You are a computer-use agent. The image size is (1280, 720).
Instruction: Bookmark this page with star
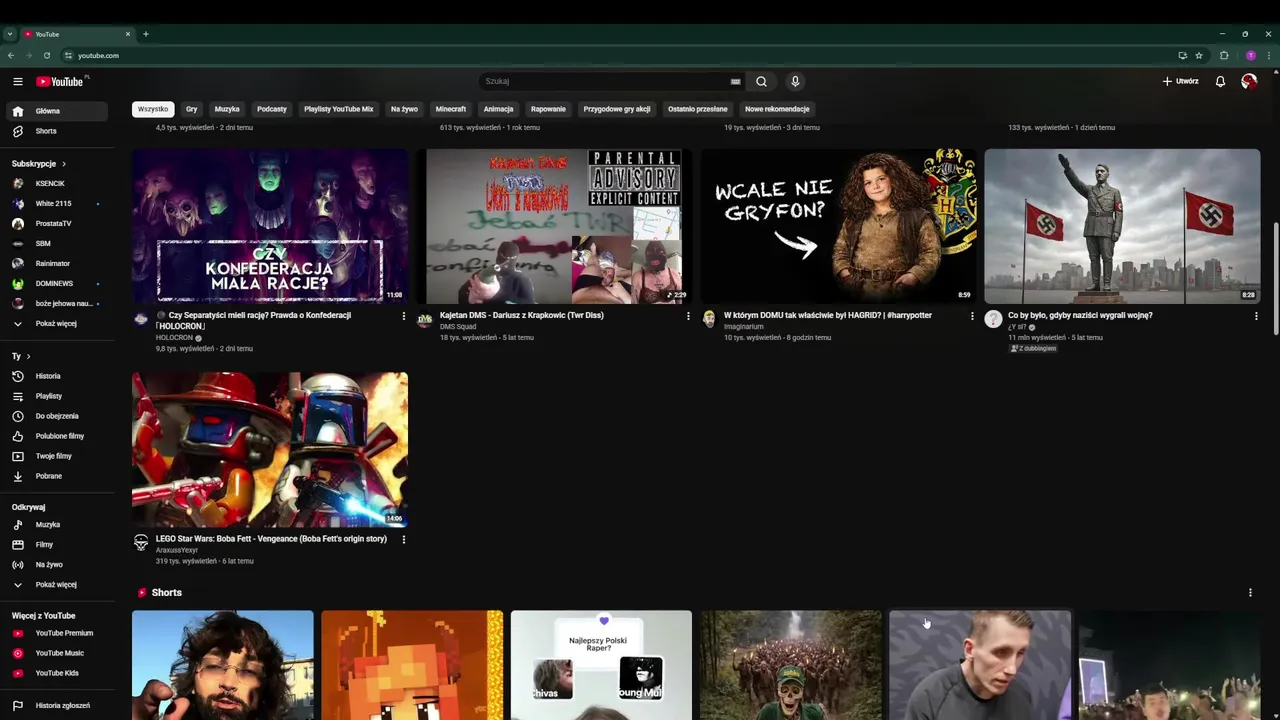tap(1198, 55)
